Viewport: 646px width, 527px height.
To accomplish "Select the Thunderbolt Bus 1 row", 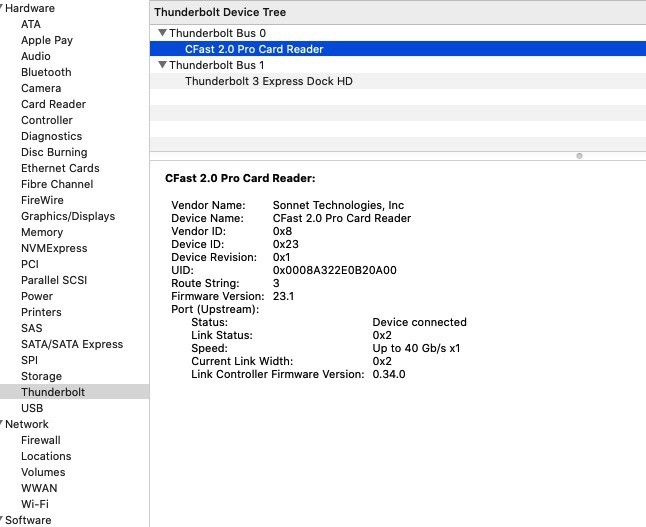I will [398, 65].
